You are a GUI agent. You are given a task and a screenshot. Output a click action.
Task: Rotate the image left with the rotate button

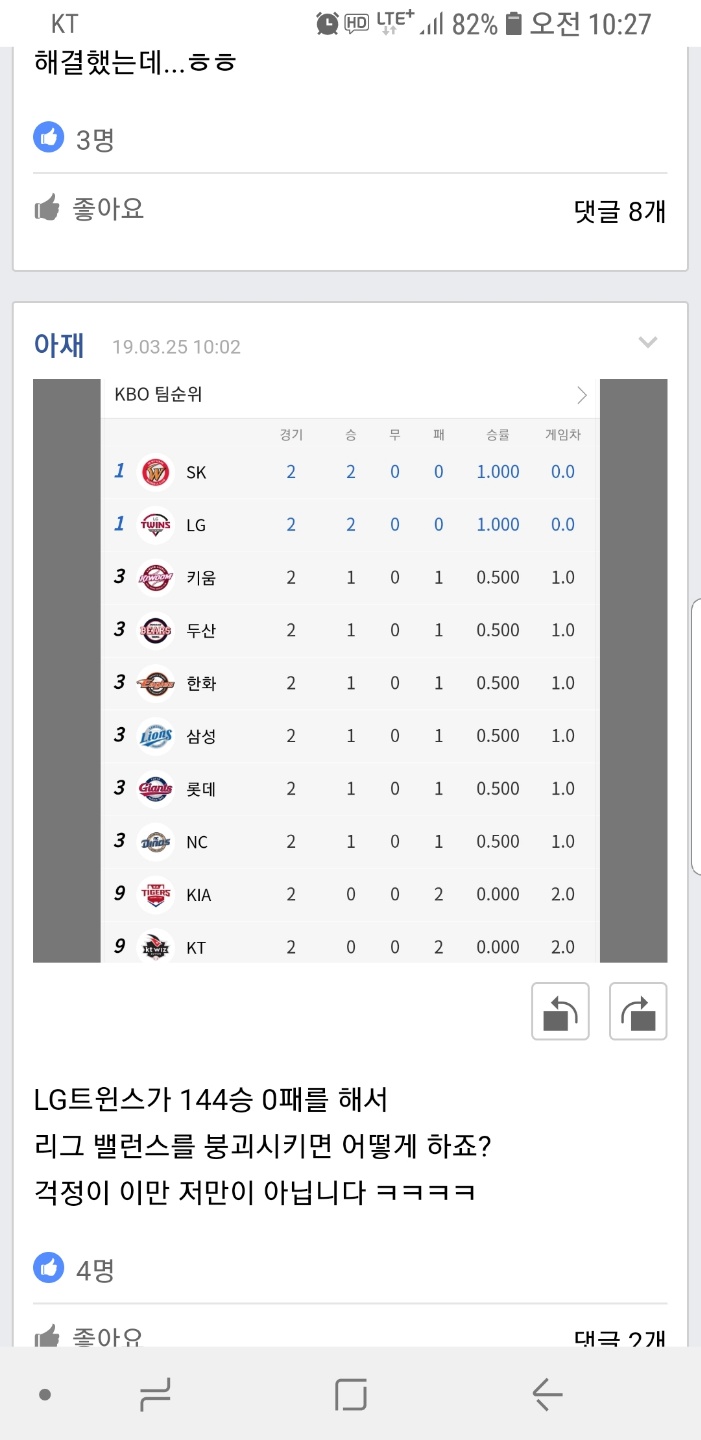560,1011
